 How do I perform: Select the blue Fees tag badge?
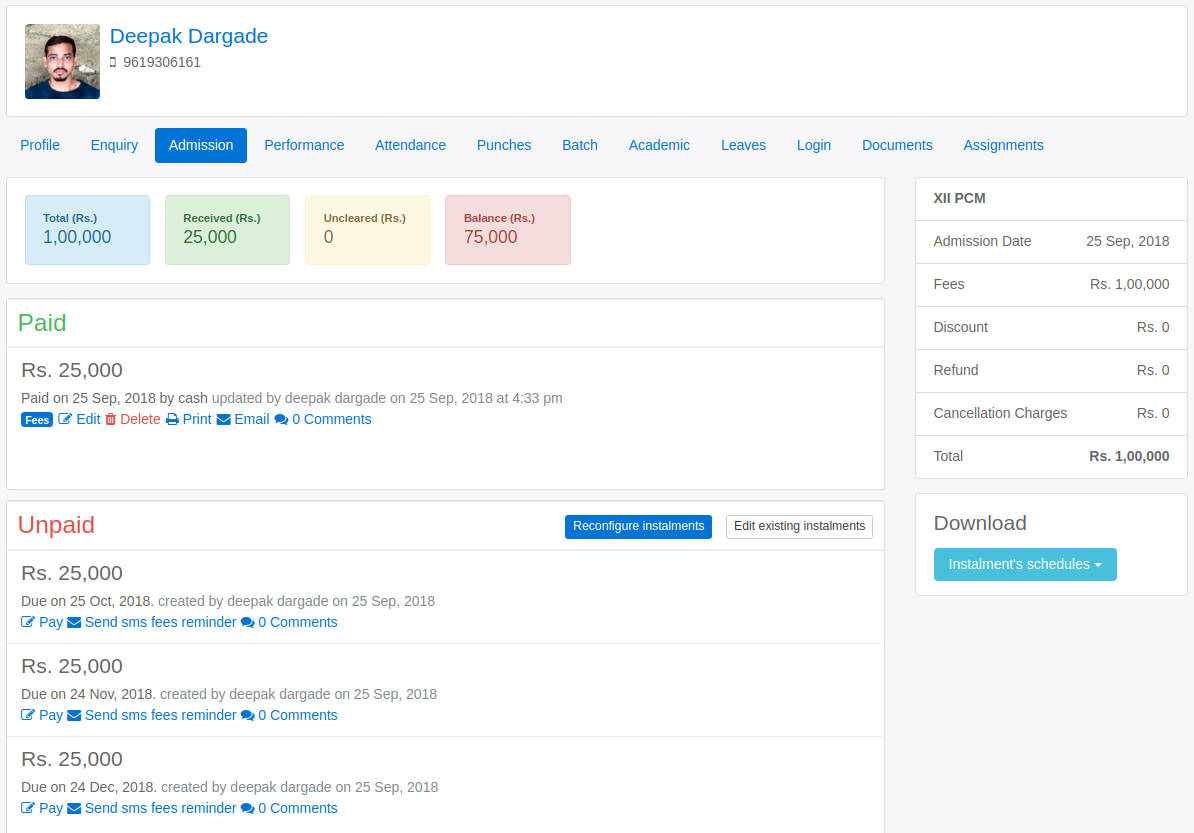(36, 419)
